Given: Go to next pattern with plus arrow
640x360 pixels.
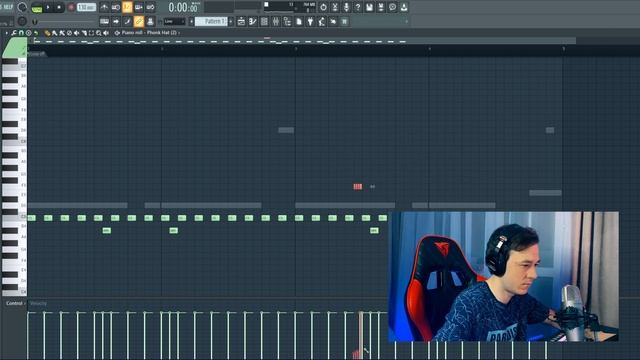Looking at the screenshot, I should point(231,21).
